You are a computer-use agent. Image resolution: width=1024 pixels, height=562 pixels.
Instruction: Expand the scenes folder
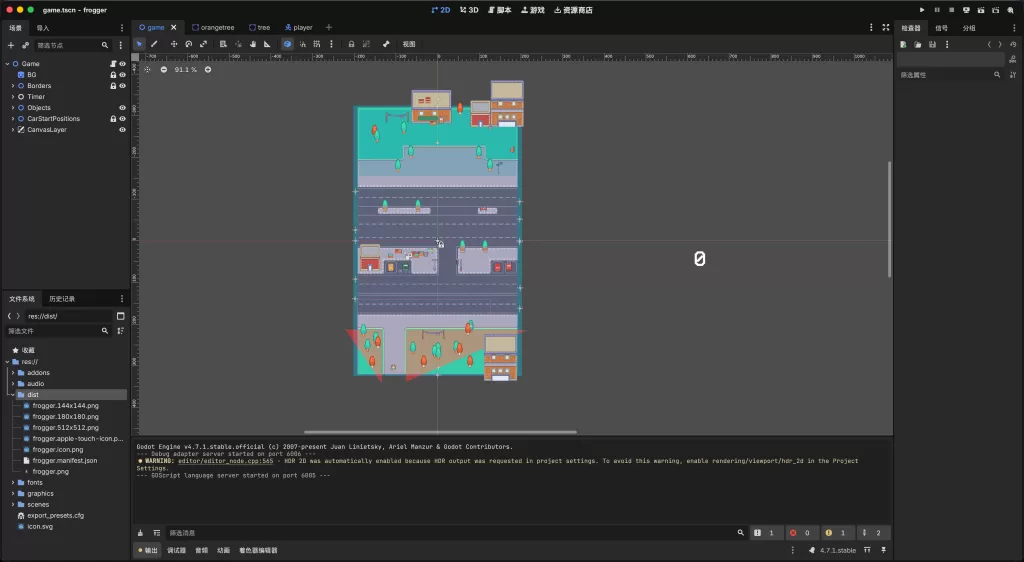(13, 505)
